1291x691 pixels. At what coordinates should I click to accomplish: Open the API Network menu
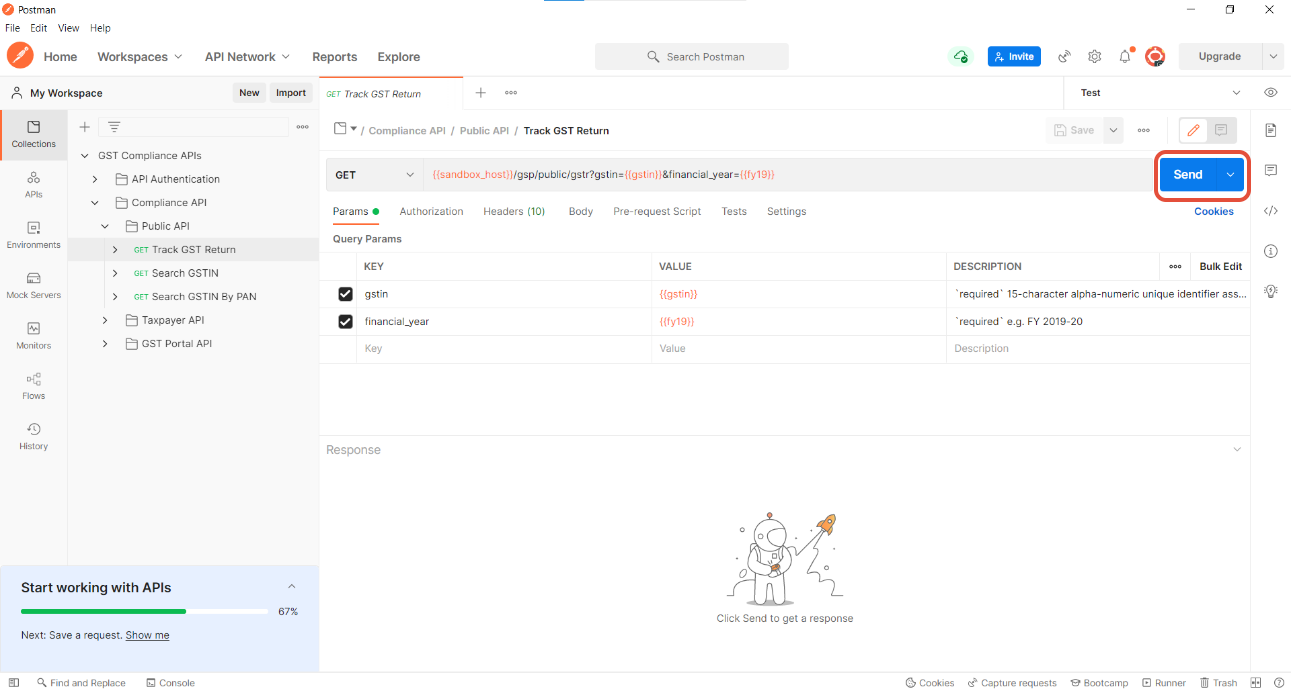[x=247, y=57]
